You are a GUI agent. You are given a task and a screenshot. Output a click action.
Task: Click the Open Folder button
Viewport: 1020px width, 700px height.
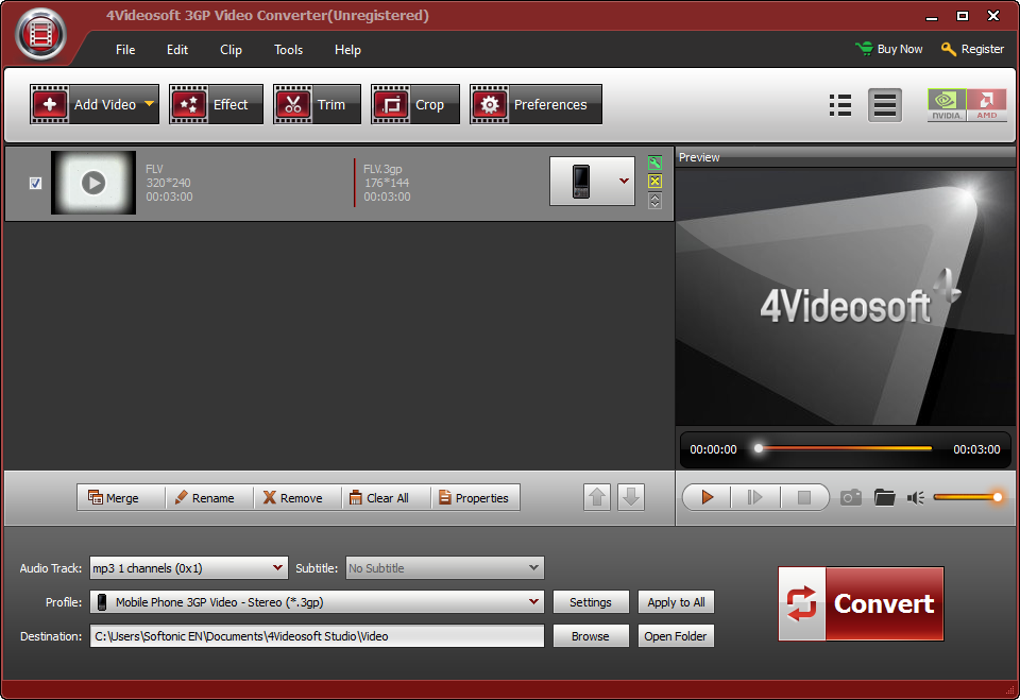coord(676,636)
